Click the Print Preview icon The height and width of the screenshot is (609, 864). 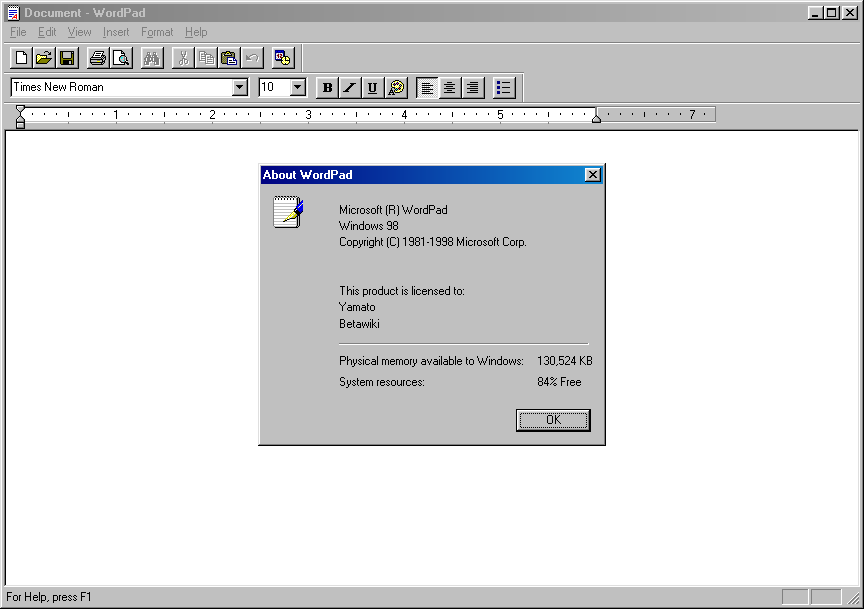tap(121, 58)
